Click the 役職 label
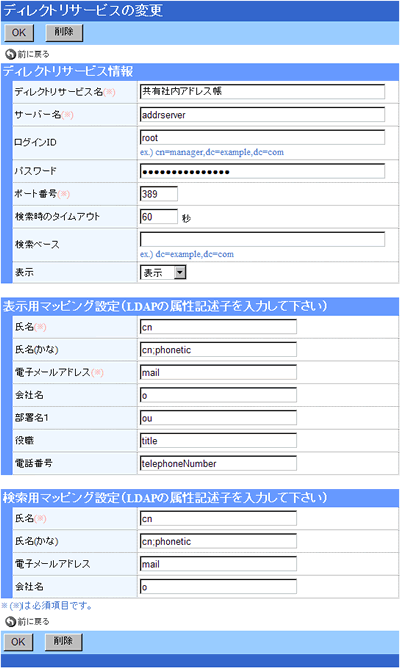Screen dimensions: 400x669 (x=24, y=440)
